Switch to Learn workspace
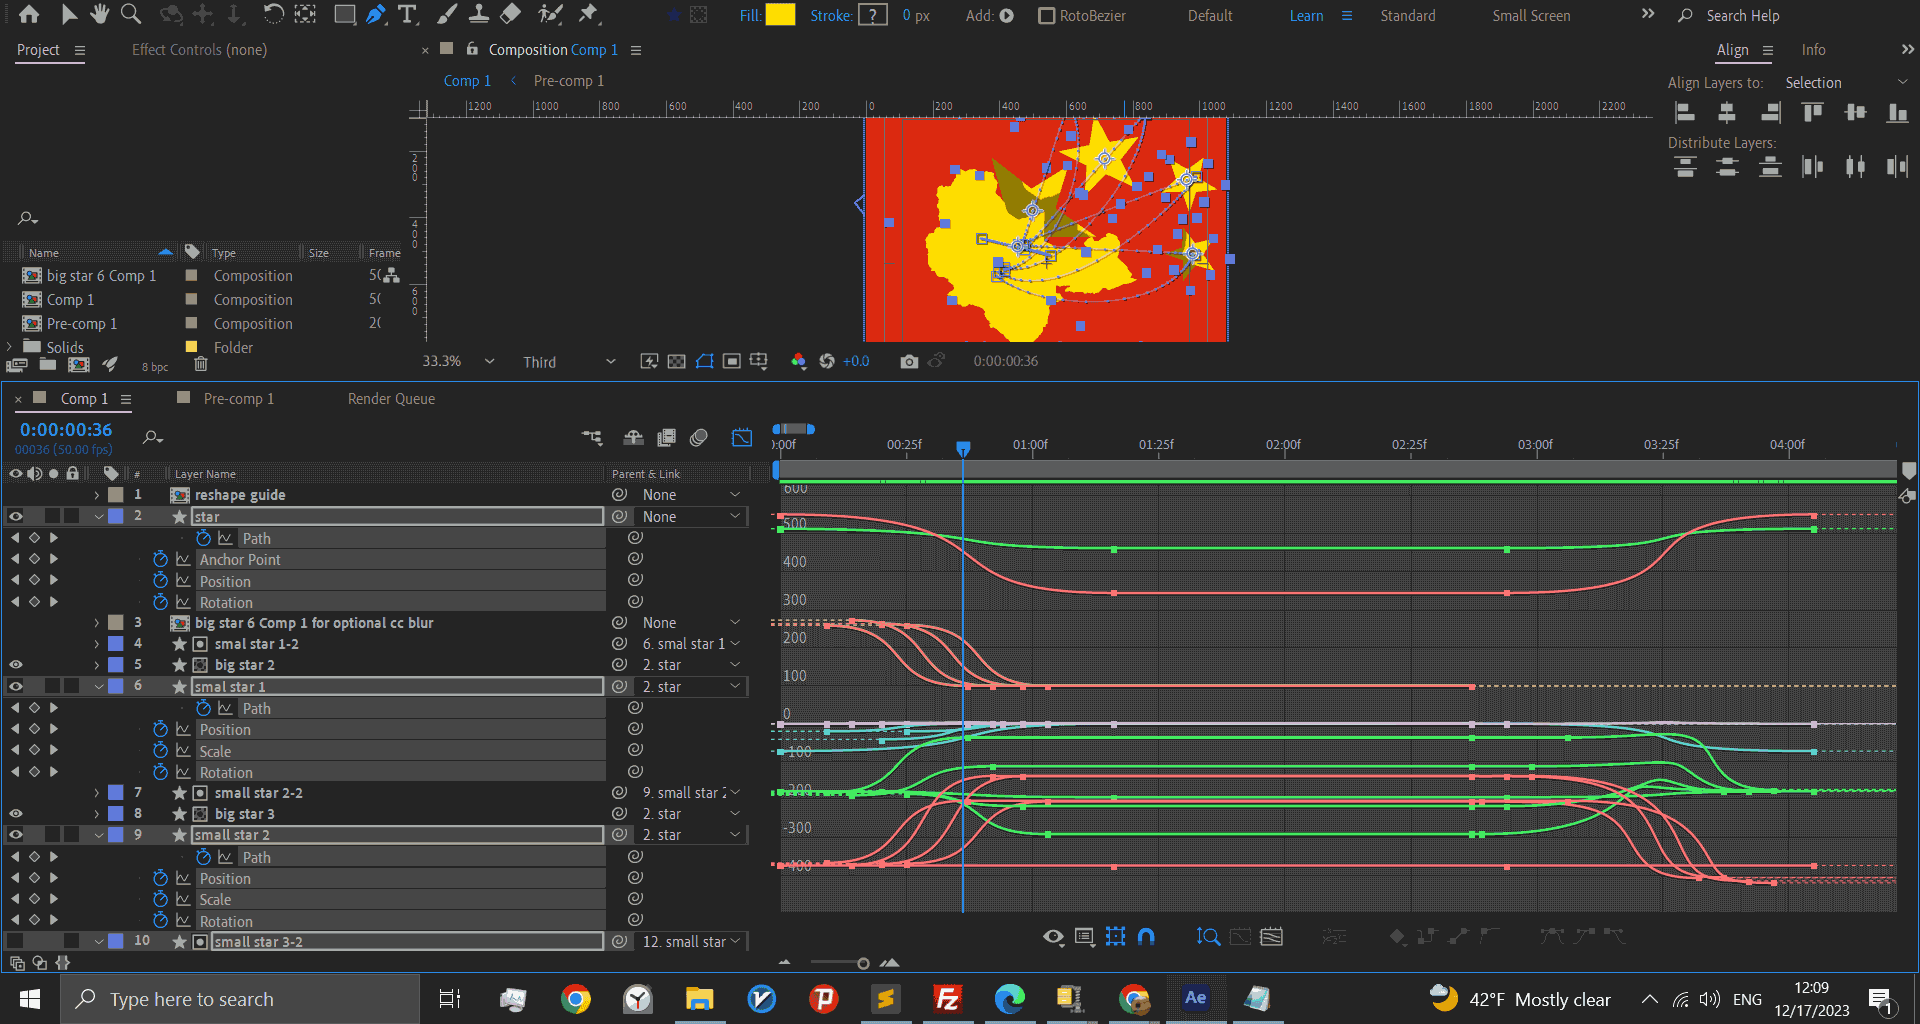 [x=1306, y=16]
